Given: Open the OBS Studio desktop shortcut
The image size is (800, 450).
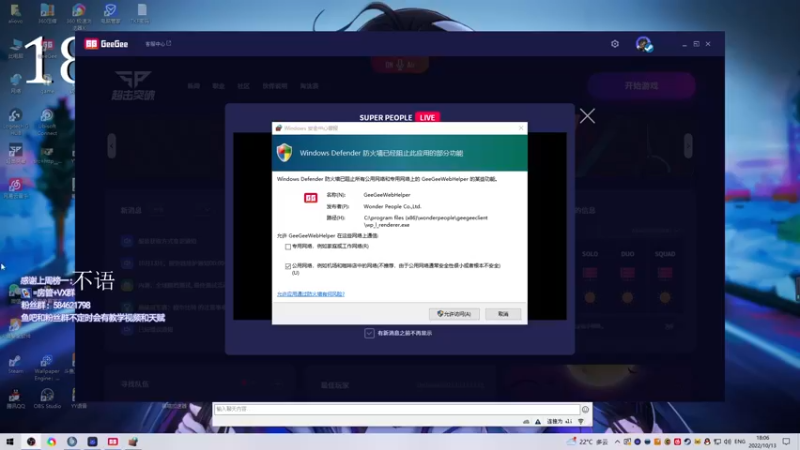Looking at the screenshot, I should tap(47, 399).
